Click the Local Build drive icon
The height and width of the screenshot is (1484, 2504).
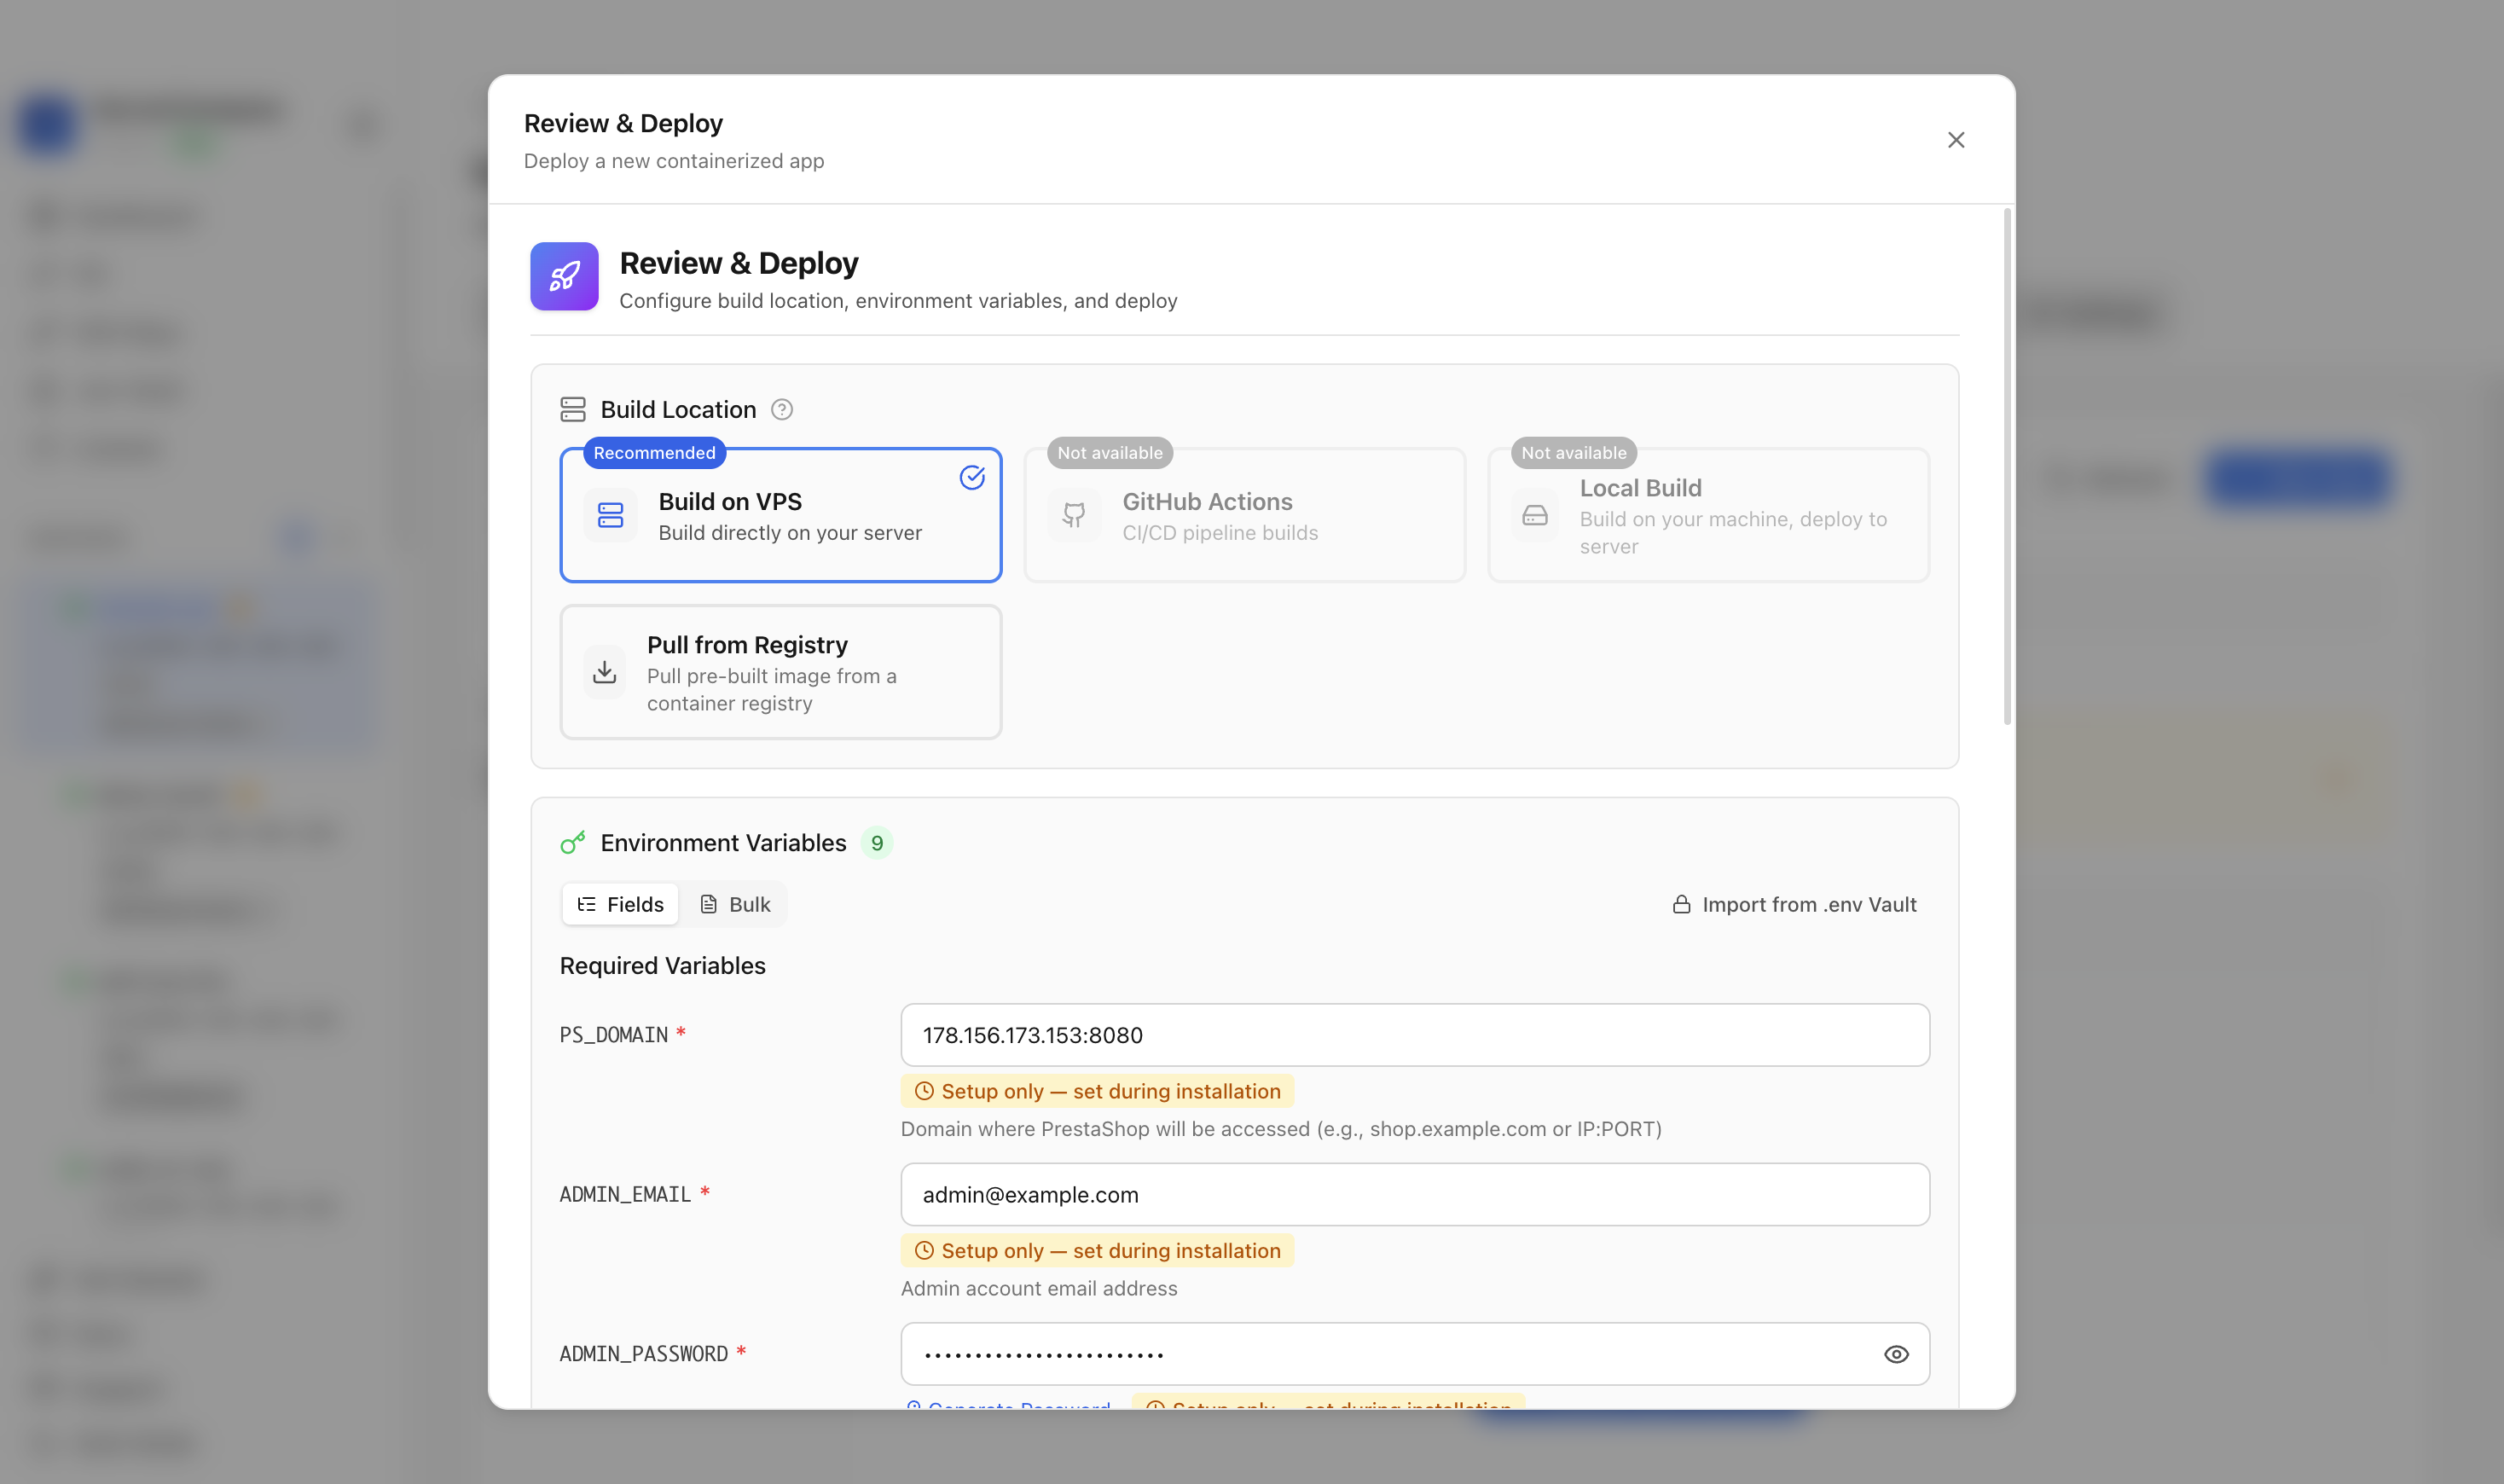(x=1535, y=516)
